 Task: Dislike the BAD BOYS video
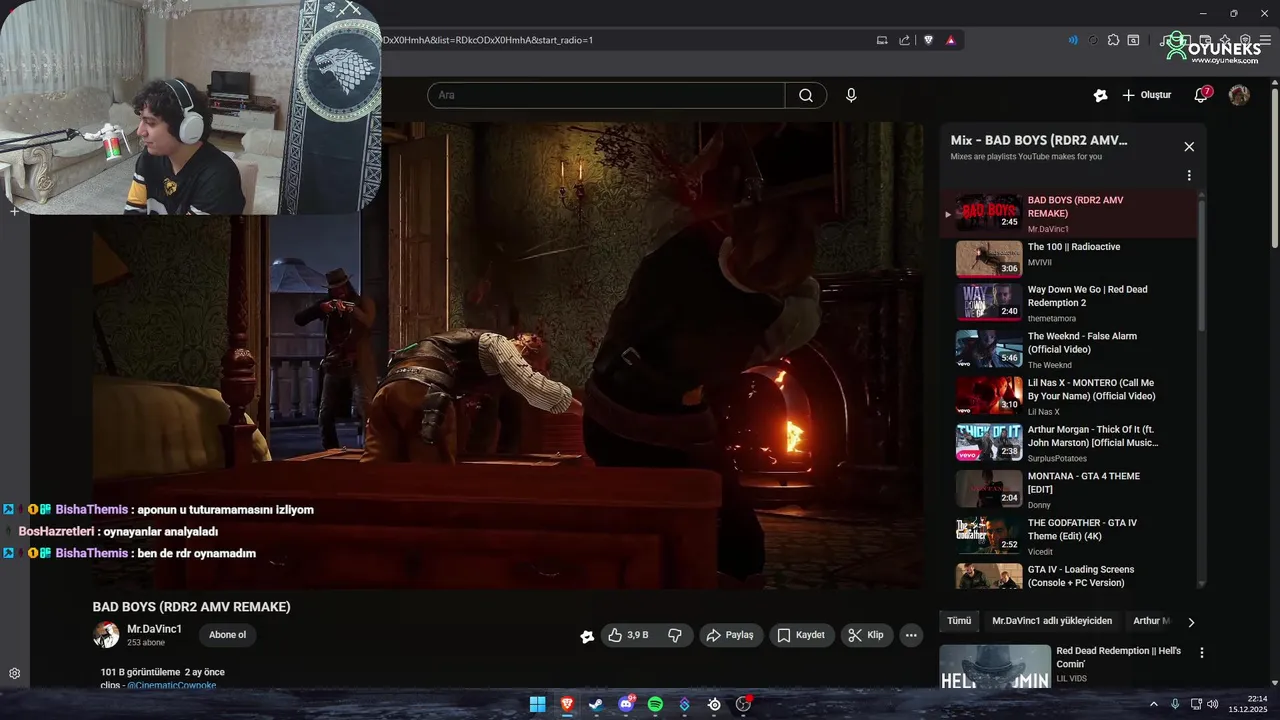tap(675, 635)
